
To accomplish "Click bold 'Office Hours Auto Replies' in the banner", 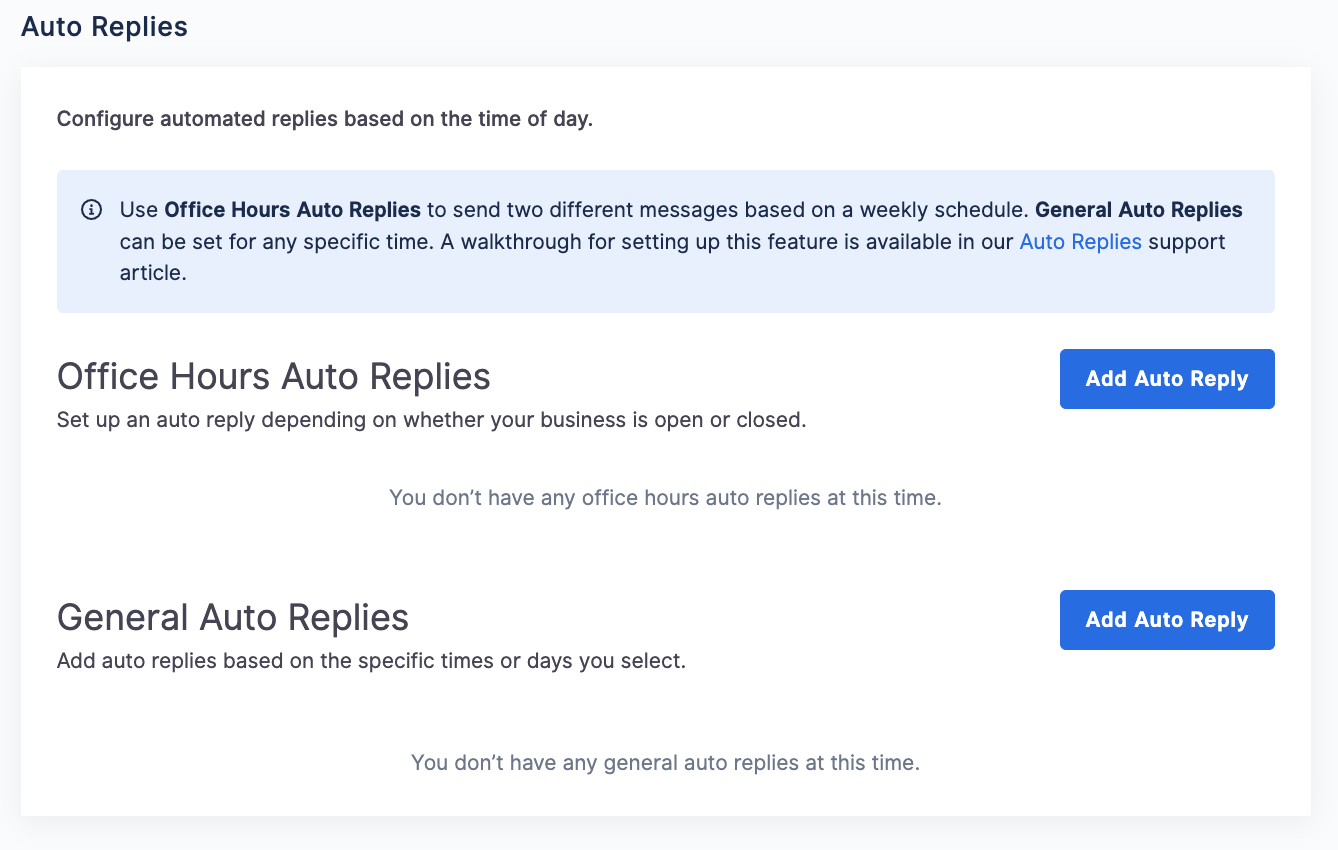I will click(x=292, y=210).
